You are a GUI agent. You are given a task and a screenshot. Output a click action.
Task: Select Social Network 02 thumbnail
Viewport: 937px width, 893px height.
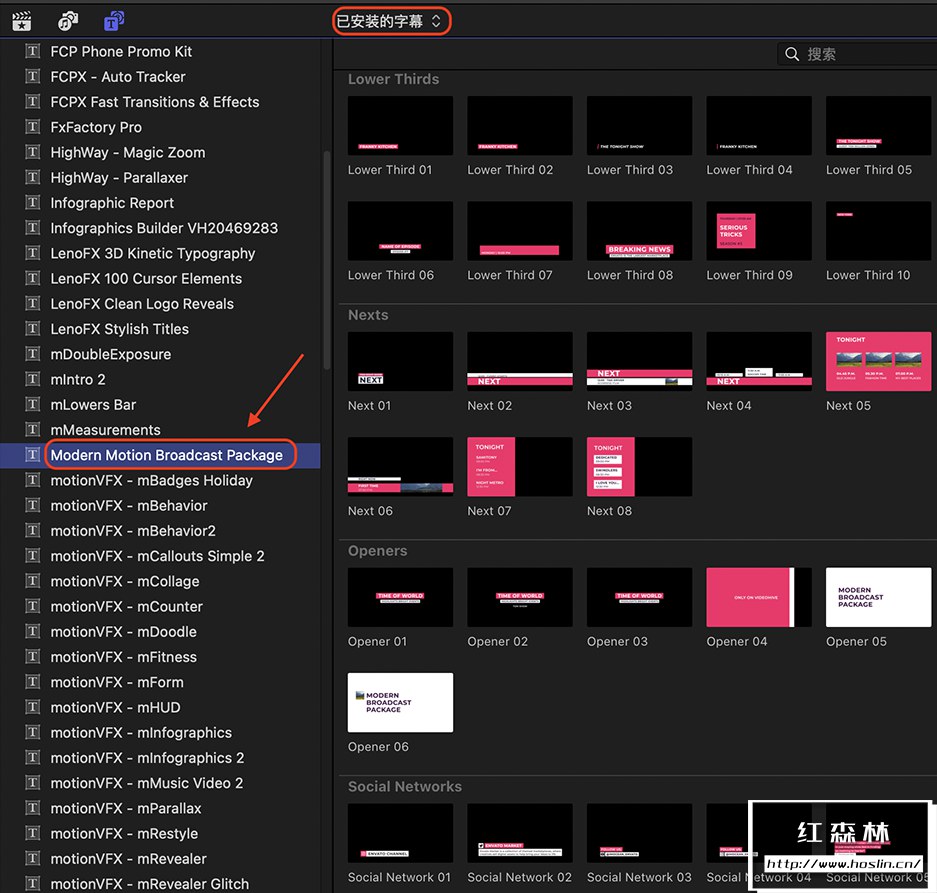(x=520, y=833)
